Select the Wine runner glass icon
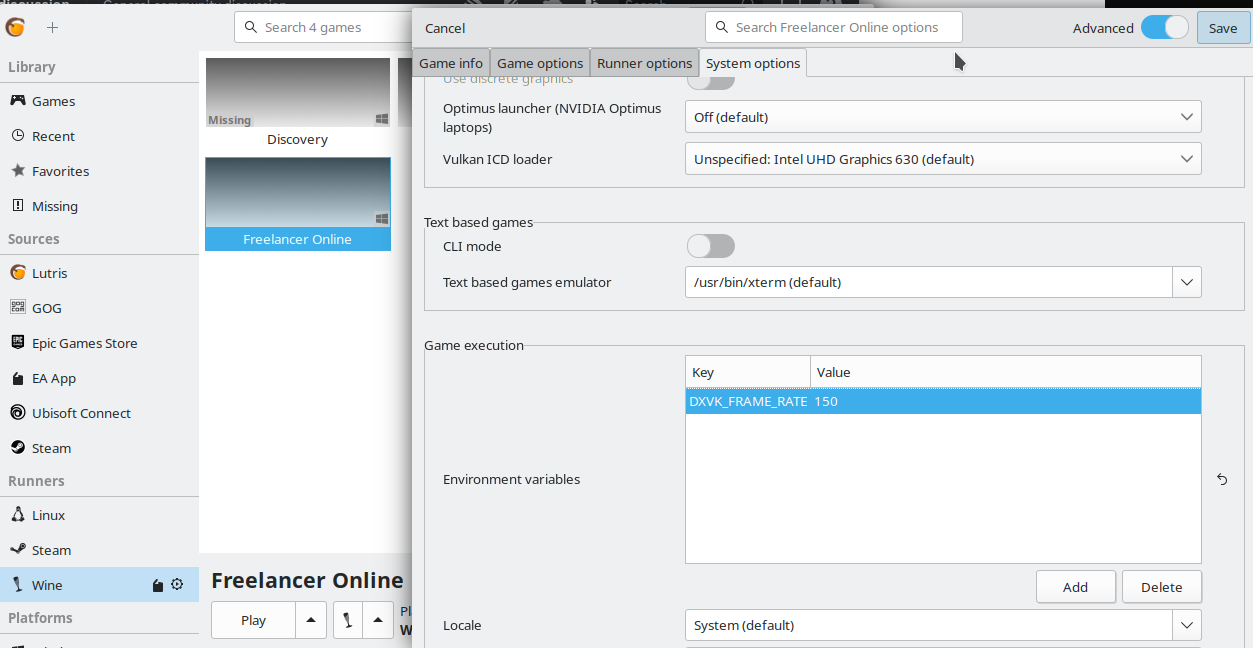This screenshot has height=648, width=1253. pyautogui.click(x=18, y=585)
